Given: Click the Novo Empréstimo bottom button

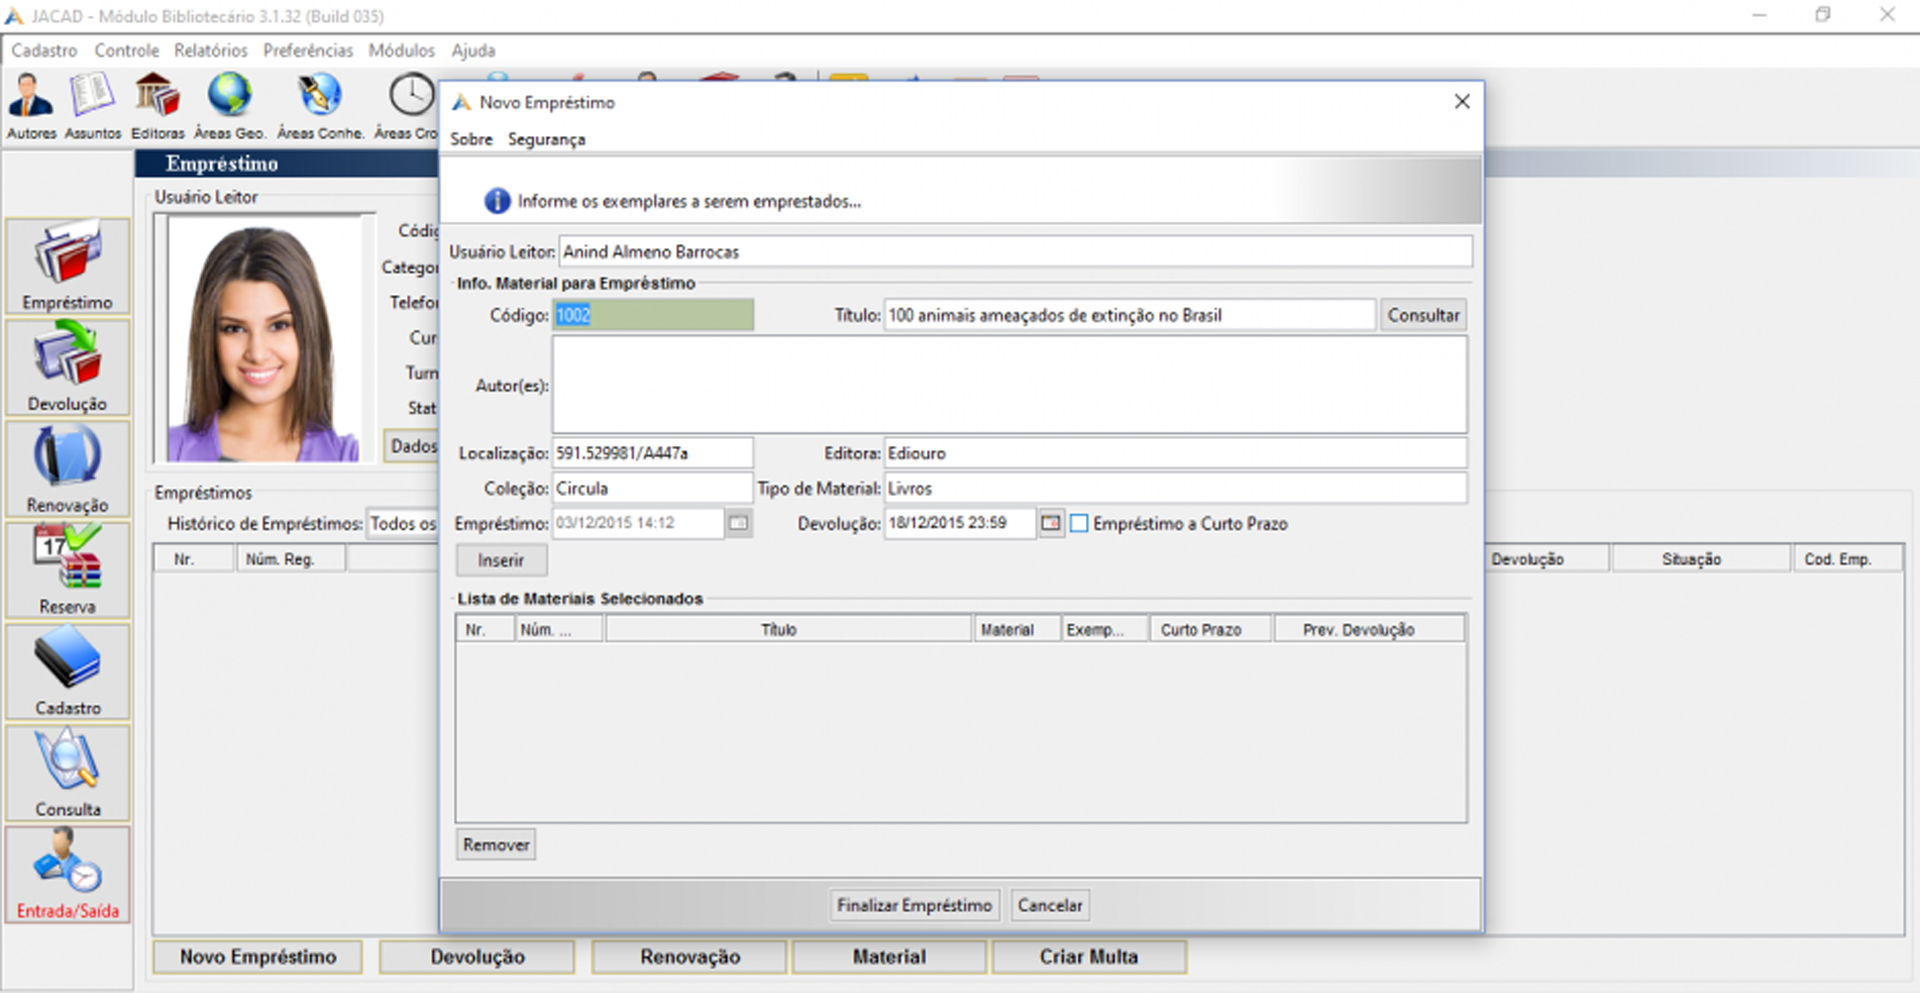Looking at the screenshot, I should coord(258,957).
